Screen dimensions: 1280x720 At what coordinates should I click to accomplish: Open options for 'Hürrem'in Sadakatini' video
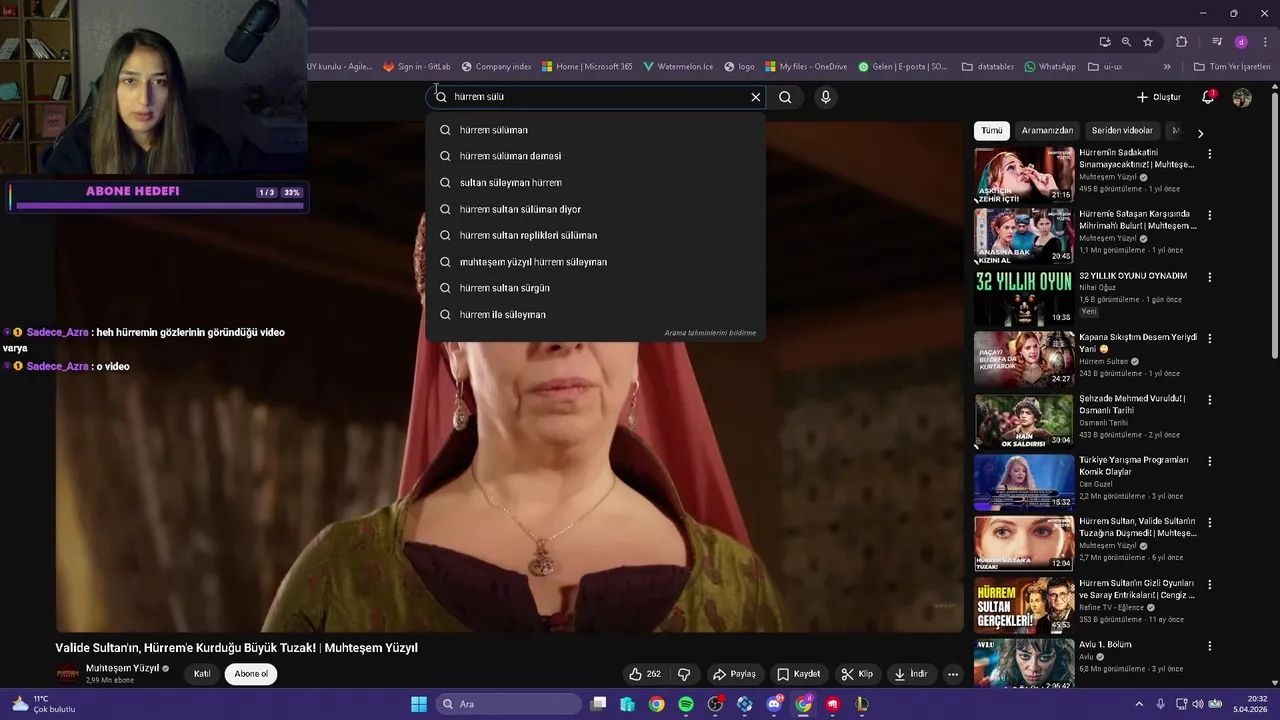click(x=1209, y=154)
